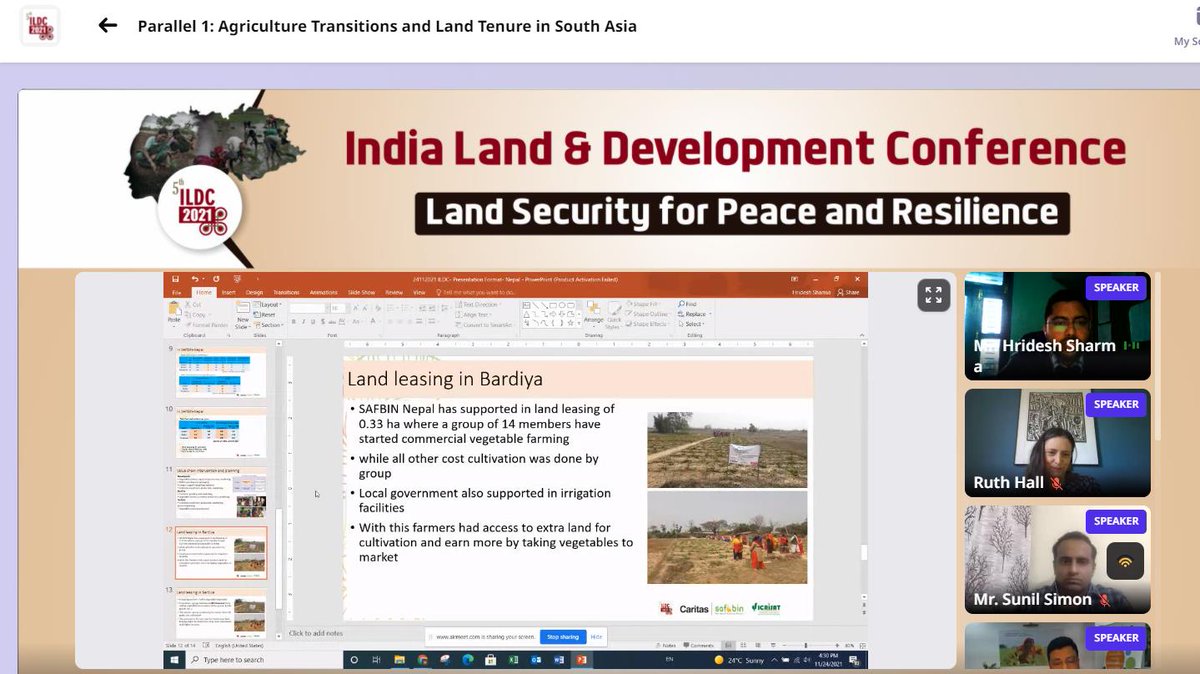Screen dimensions: 1200x674
Task: Click the PowerPoint Save icon in the title bar
Action: click(x=175, y=279)
